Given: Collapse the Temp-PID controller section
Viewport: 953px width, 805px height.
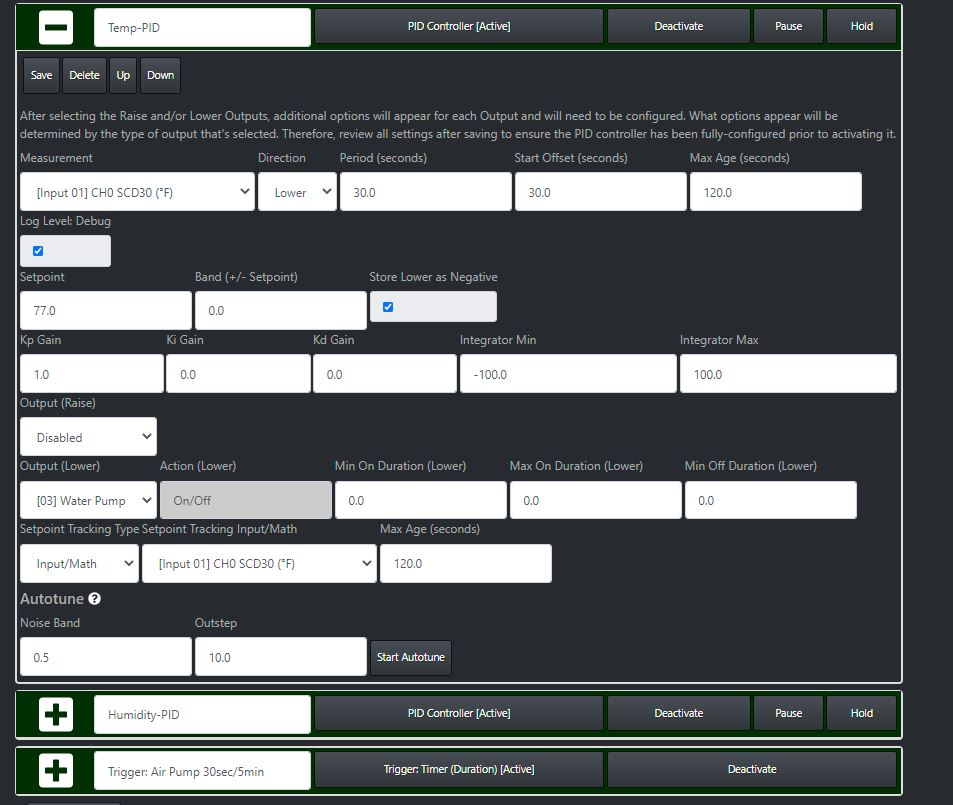Looking at the screenshot, I should click(55, 26).
